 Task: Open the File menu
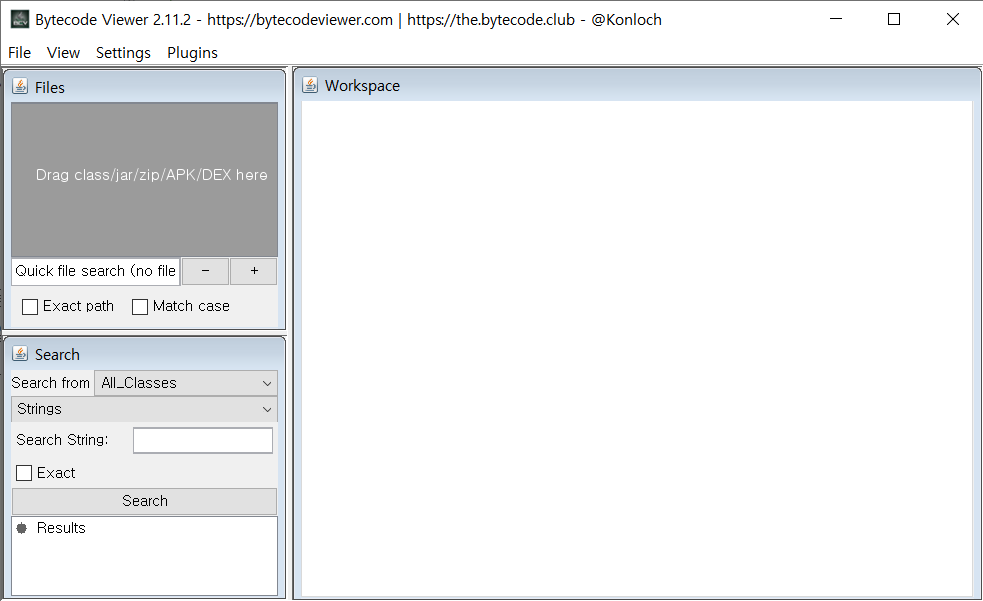pyautogui.click(x=19, y=53)
